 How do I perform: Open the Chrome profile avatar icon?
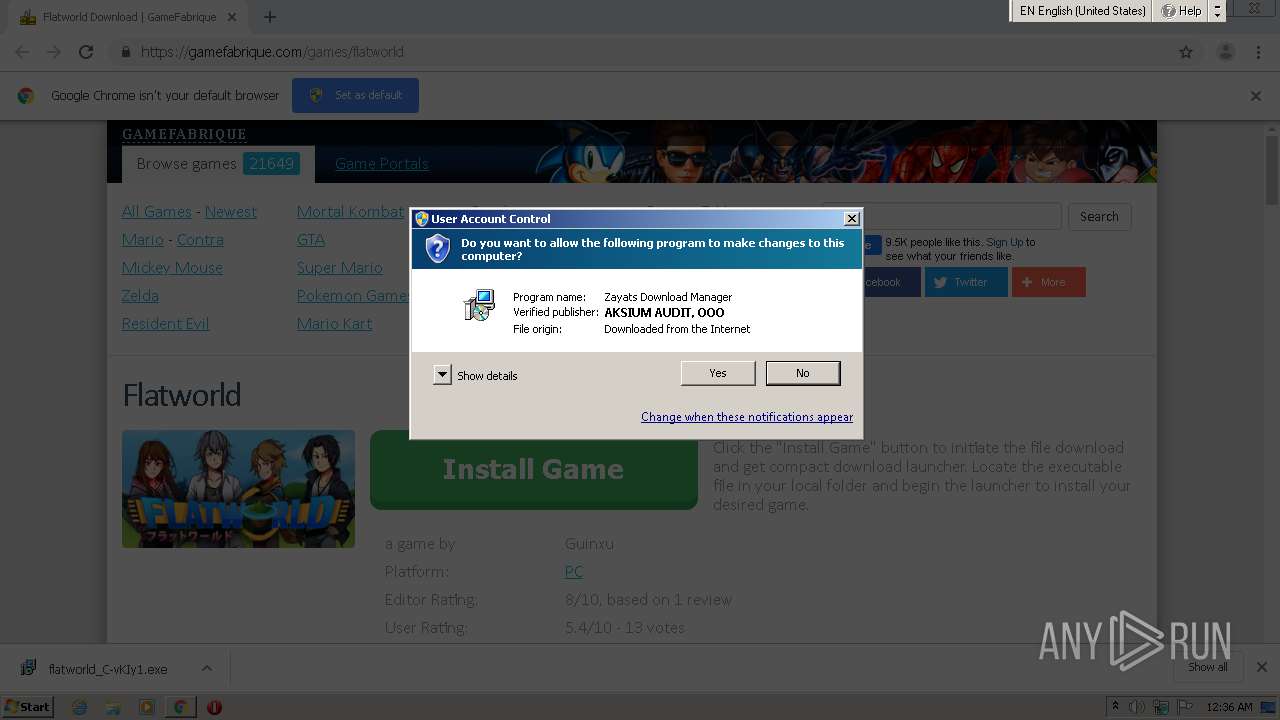click(x=1226, y=52)
